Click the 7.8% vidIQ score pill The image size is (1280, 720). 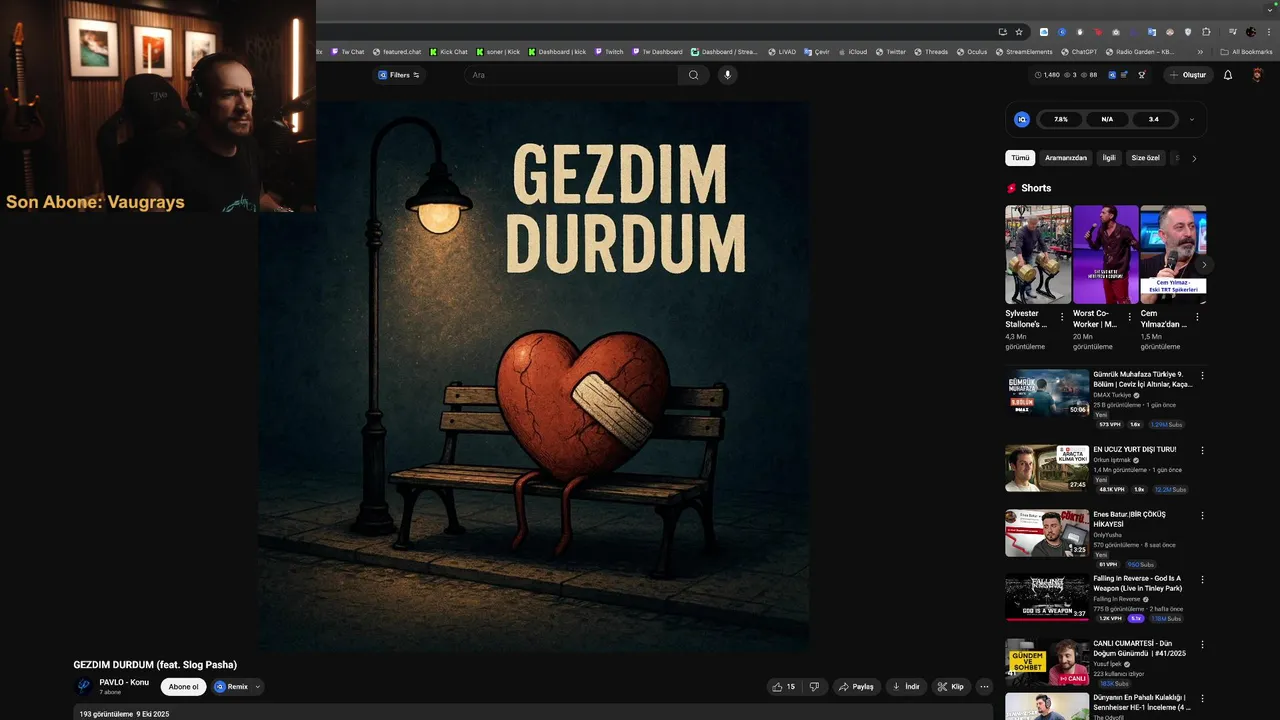[x=1061, y=119]
